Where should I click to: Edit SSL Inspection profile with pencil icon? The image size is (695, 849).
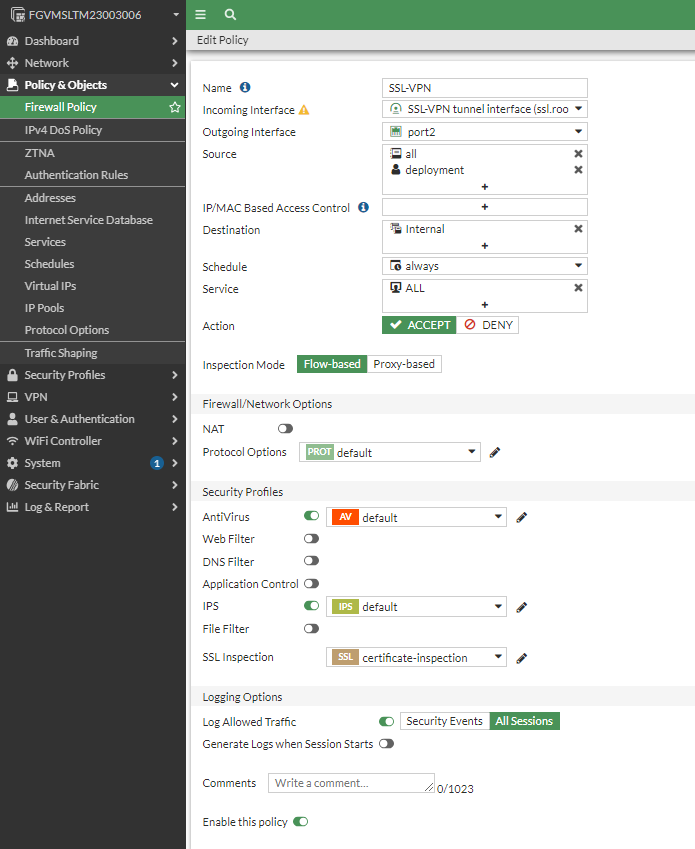pyautogui.click(x=521, y=658)
